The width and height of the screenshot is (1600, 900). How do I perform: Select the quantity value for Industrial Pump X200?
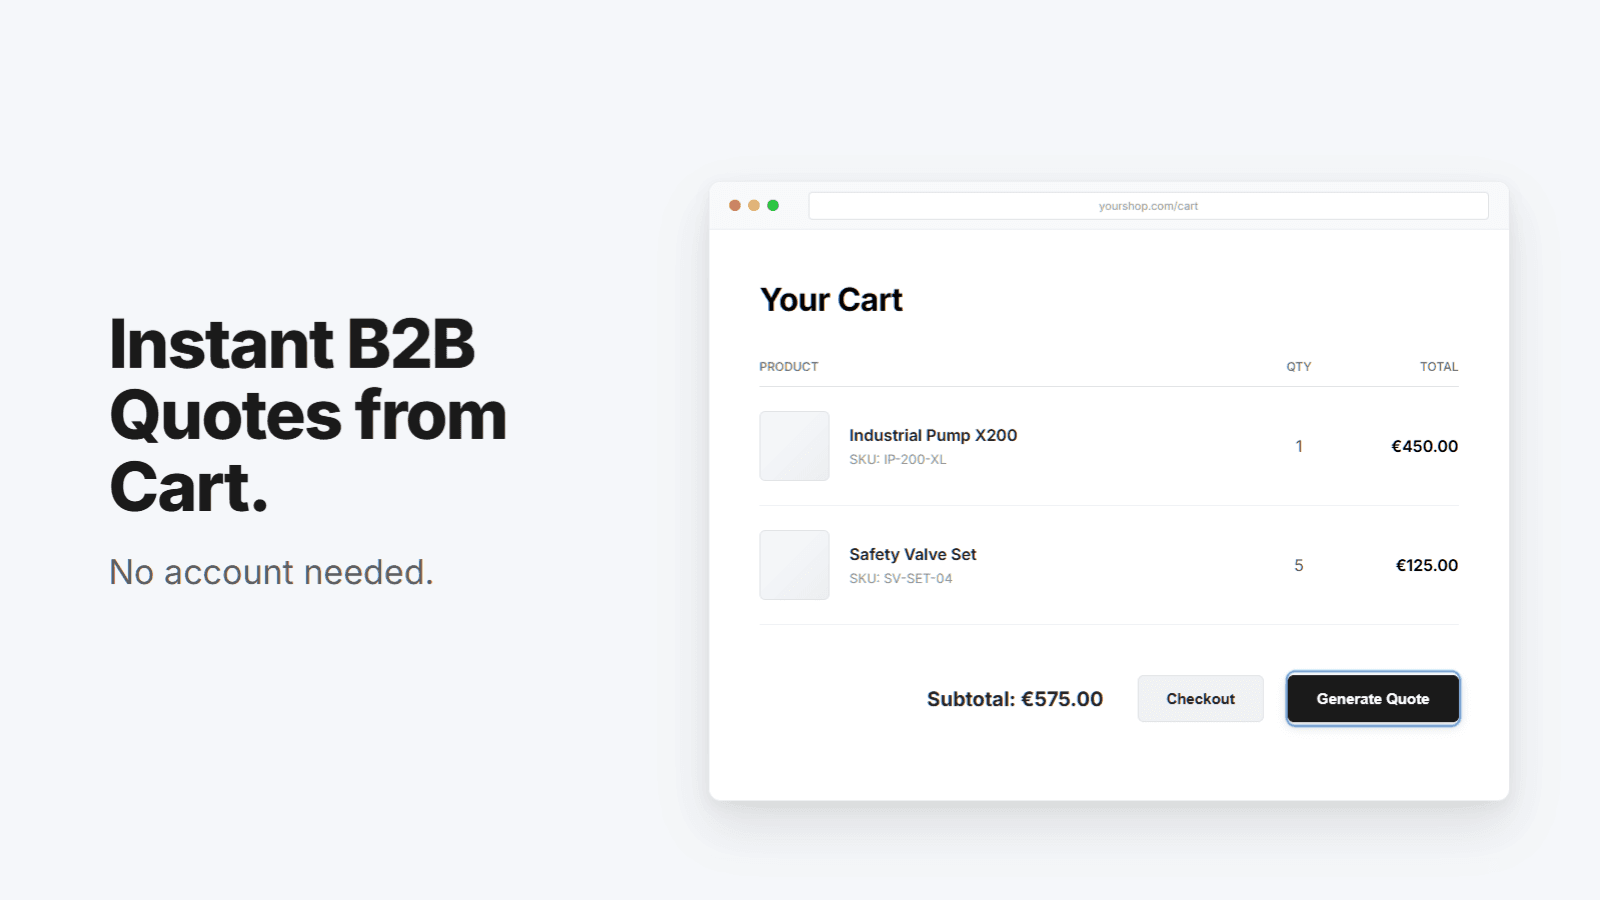1298,446
